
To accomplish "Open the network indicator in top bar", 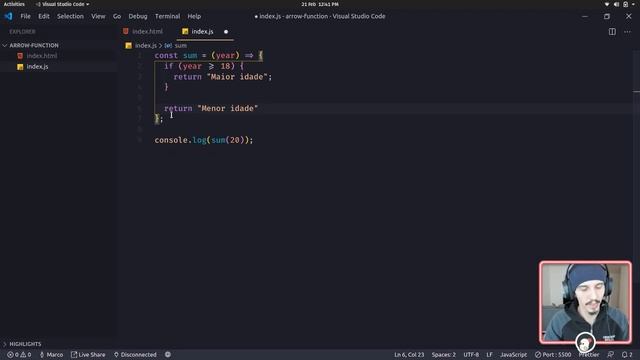I will (x=607, y=4).
